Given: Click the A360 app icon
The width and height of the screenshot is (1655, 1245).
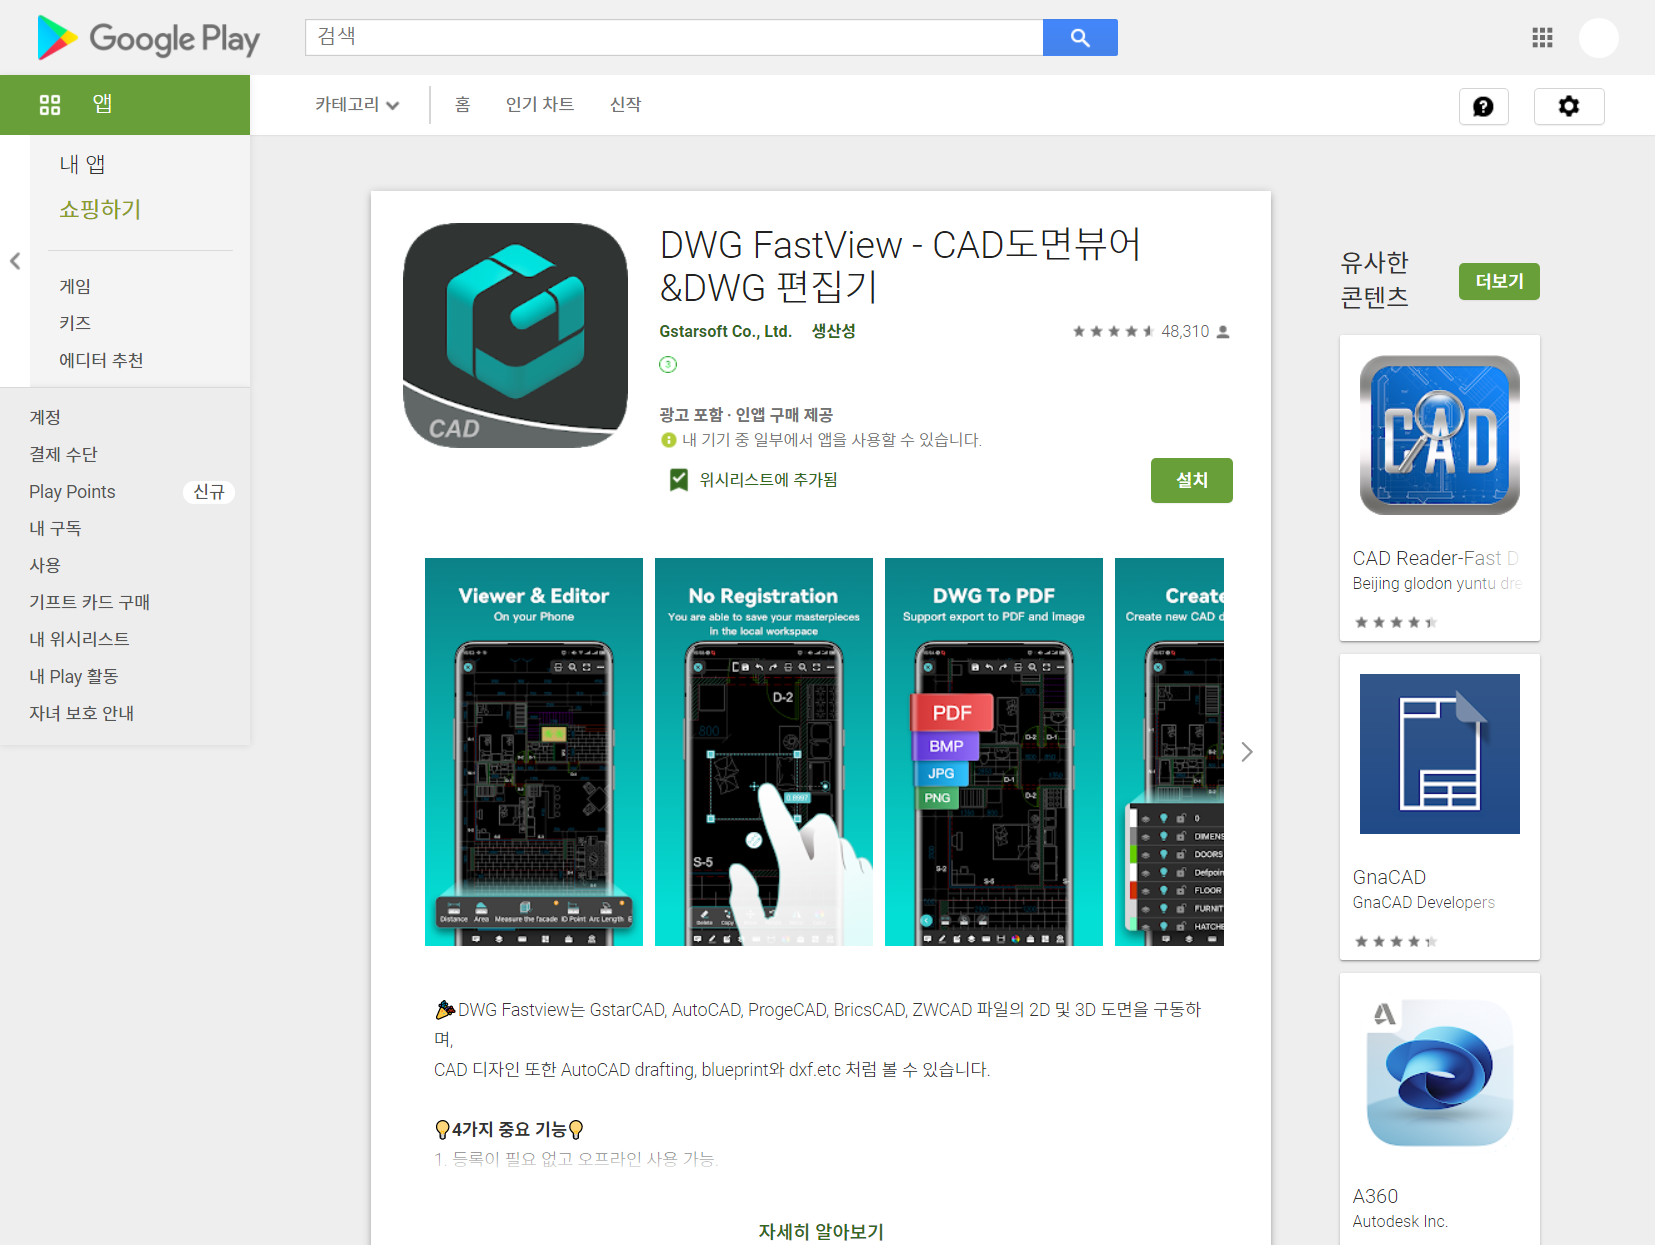Looking at the screenshot, I should click(x=1440, y=1073).
